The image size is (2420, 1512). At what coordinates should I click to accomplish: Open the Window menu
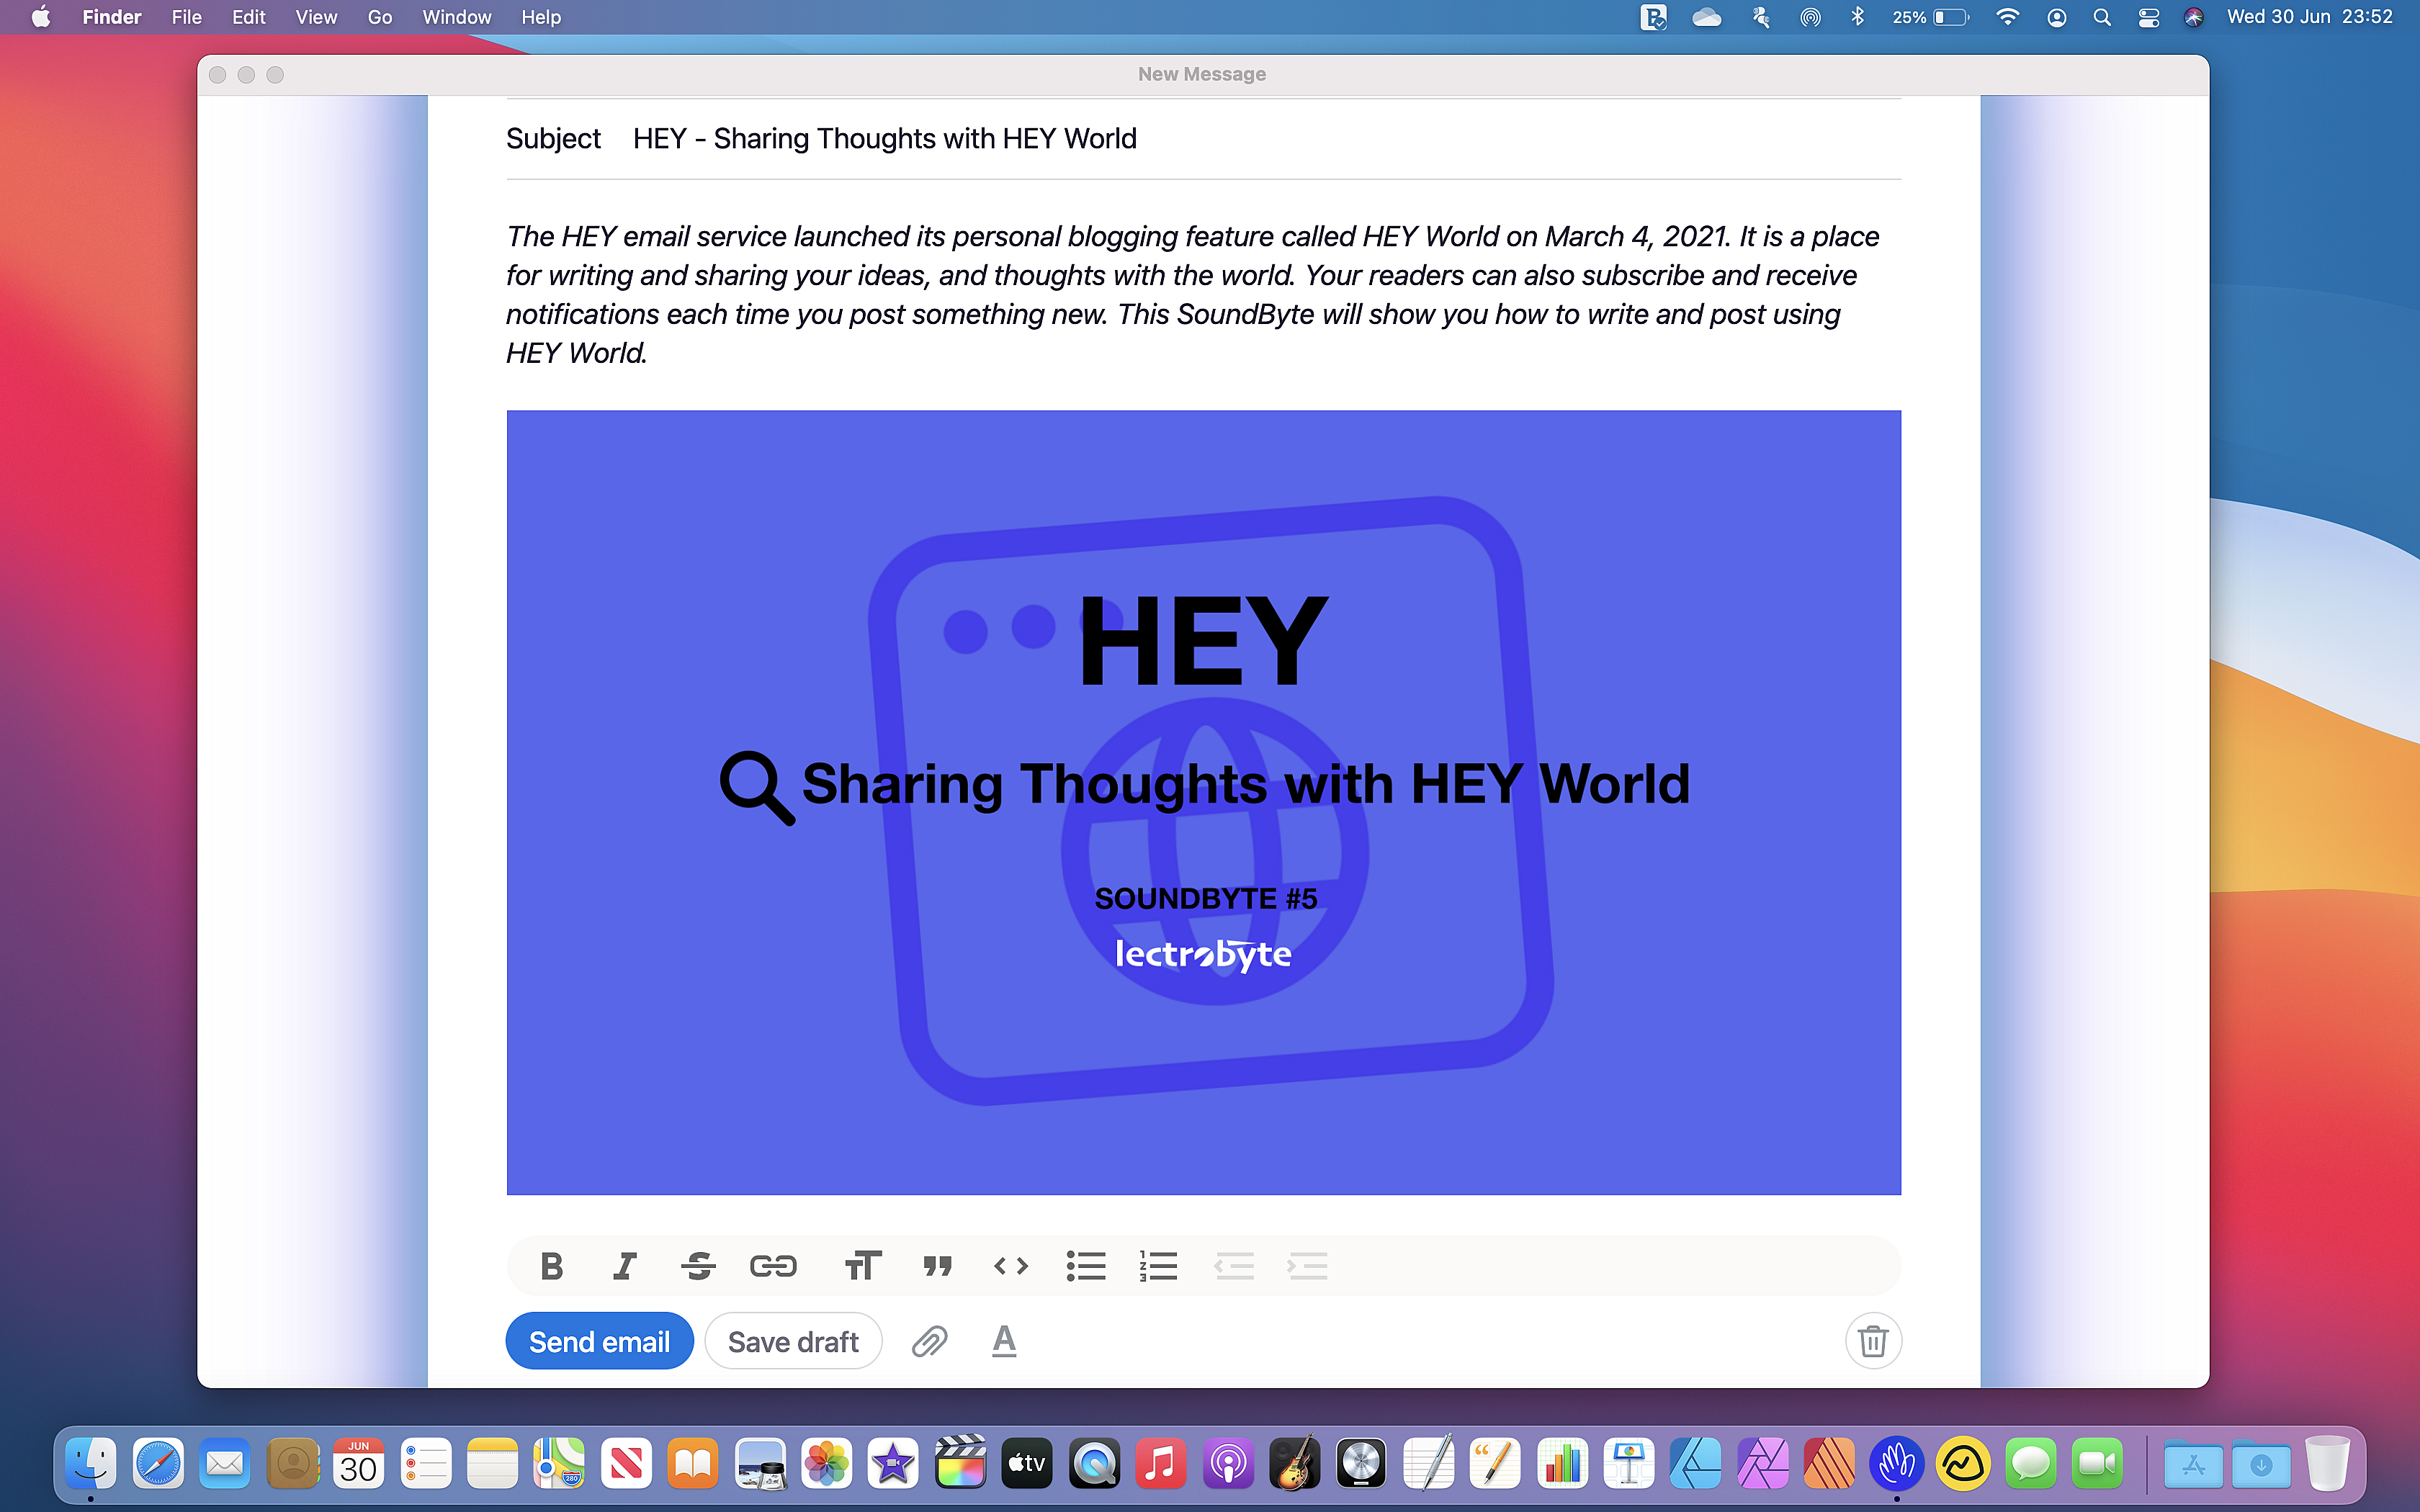pyautogui.click(x=456, y=17)
